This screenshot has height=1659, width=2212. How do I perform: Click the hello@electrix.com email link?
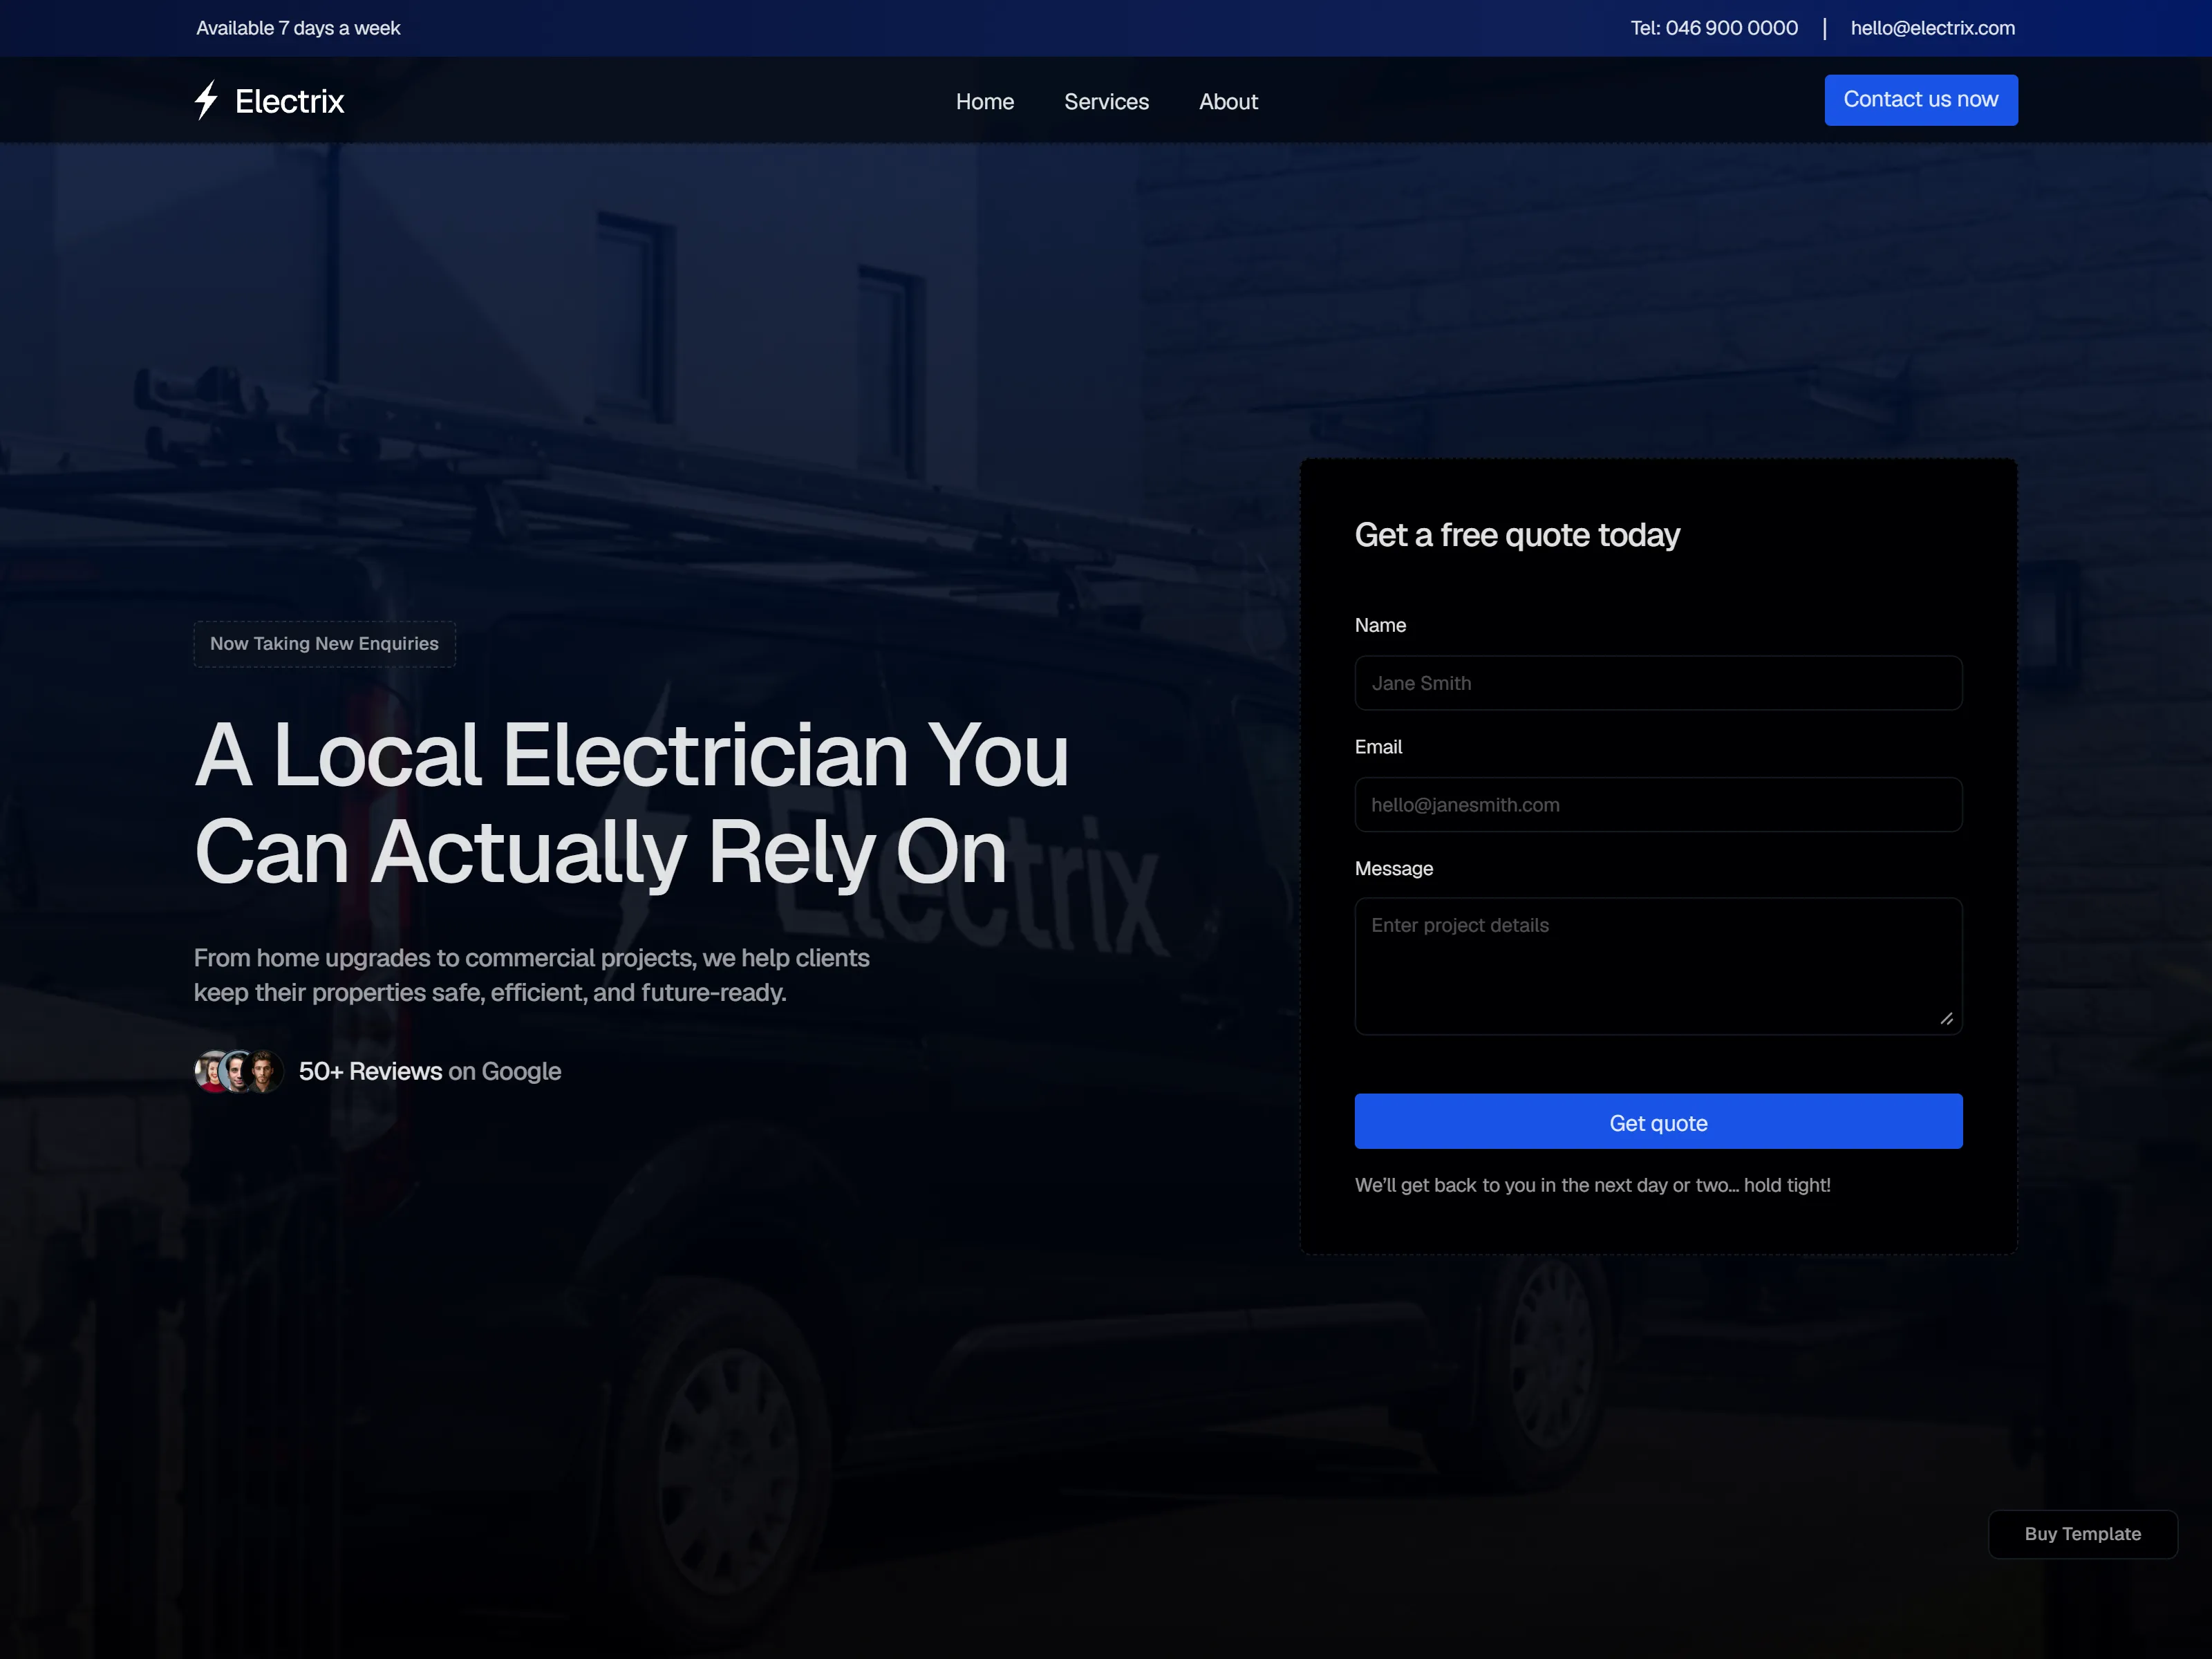[x=1932, y=28]
